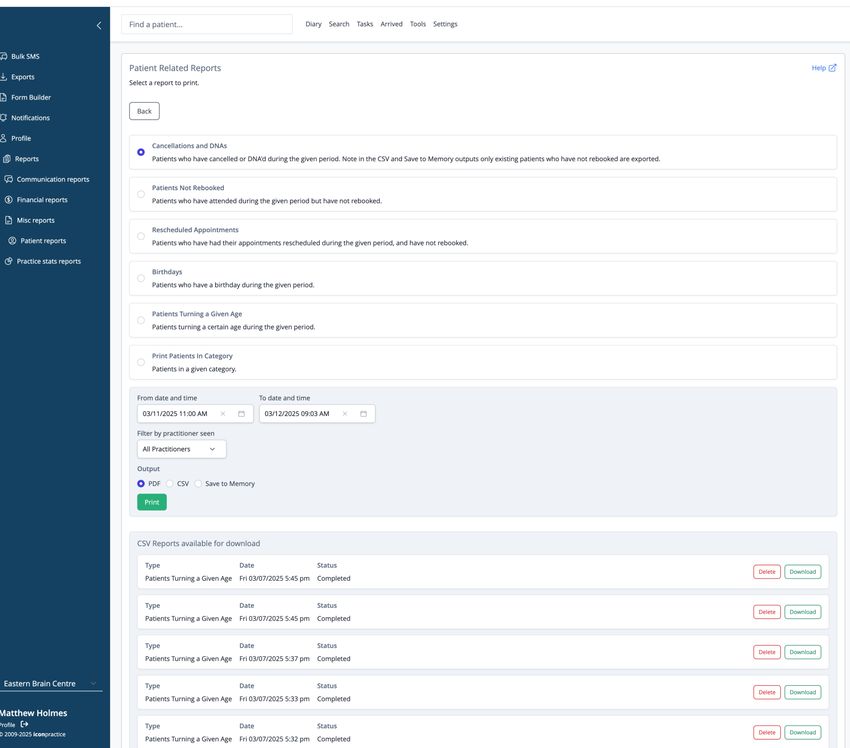Open the Help link
The width and height of the screenshot is (850, 748).
pos(823,68)
